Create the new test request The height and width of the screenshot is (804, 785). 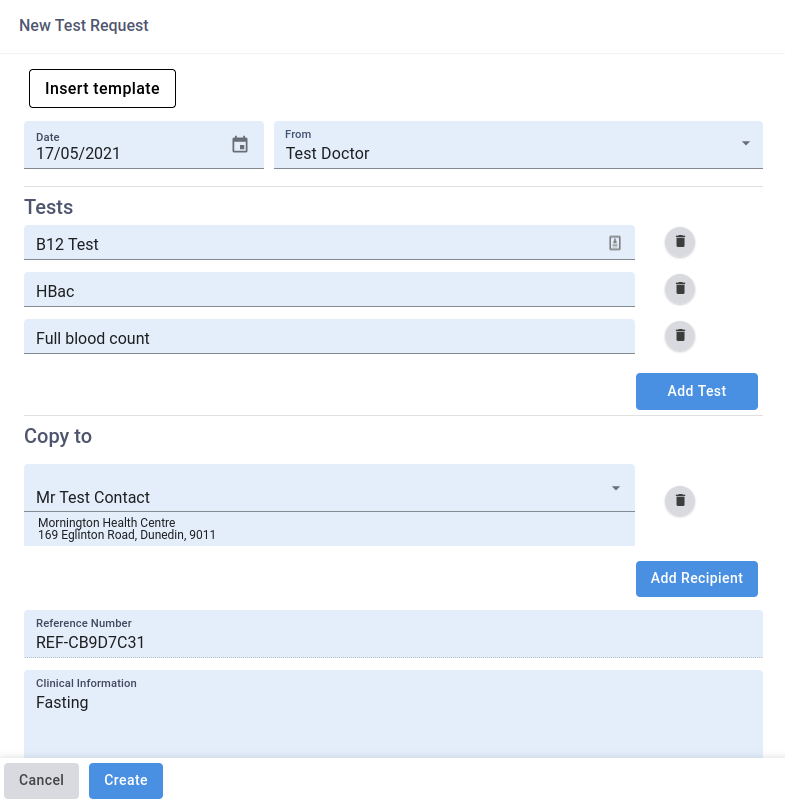126,780
